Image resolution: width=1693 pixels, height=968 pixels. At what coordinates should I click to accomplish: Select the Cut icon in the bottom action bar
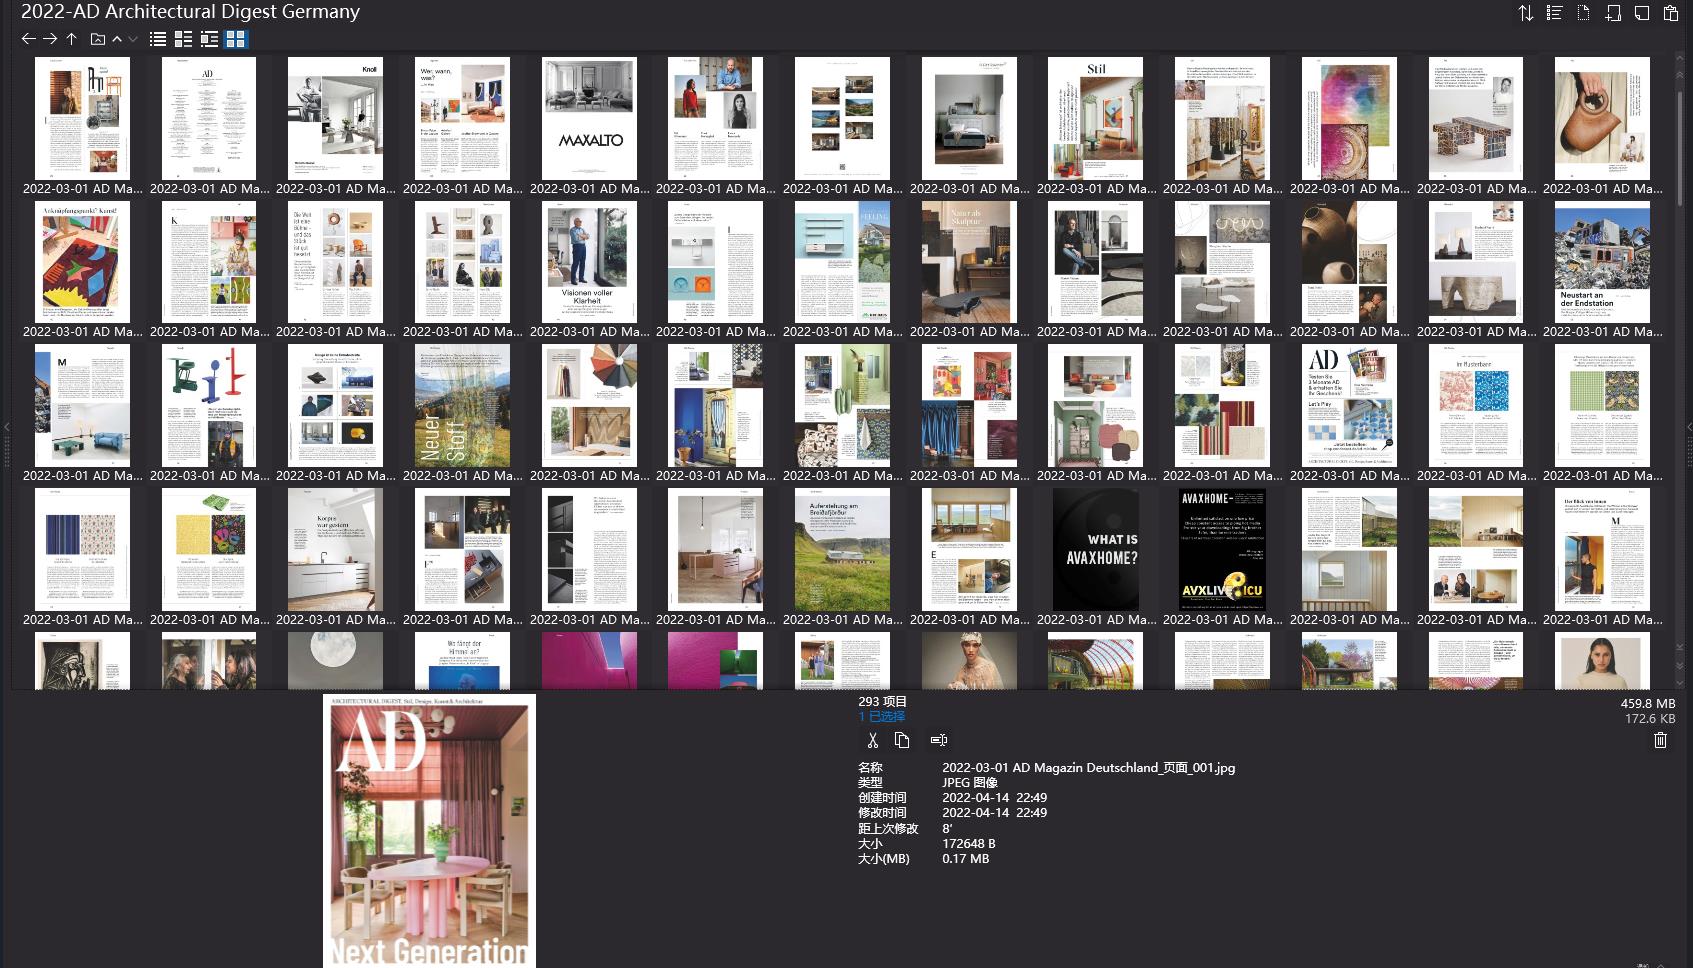click(871, 740)
